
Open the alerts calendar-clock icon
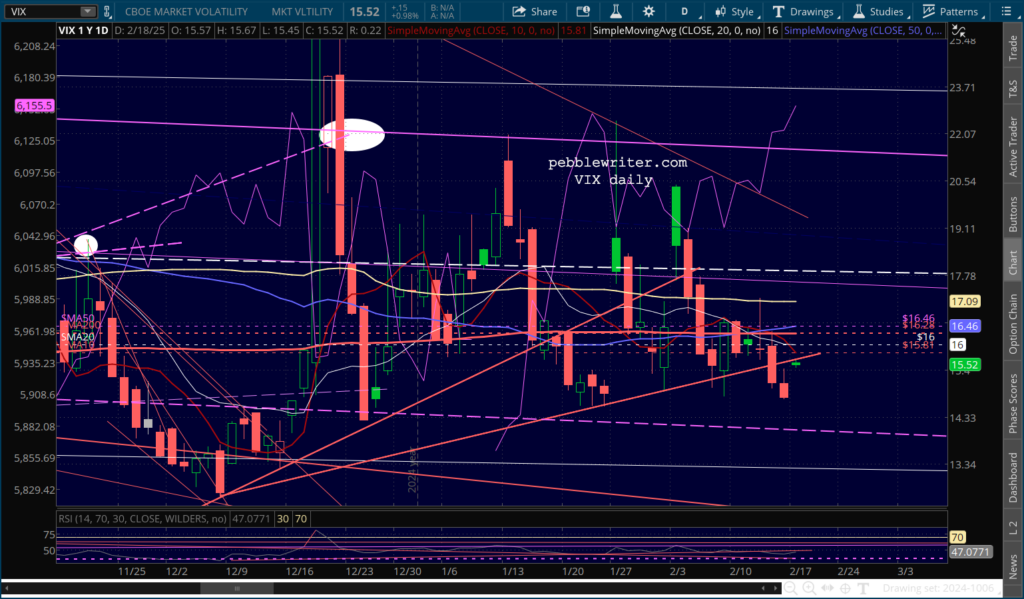[x=583, y=11]
